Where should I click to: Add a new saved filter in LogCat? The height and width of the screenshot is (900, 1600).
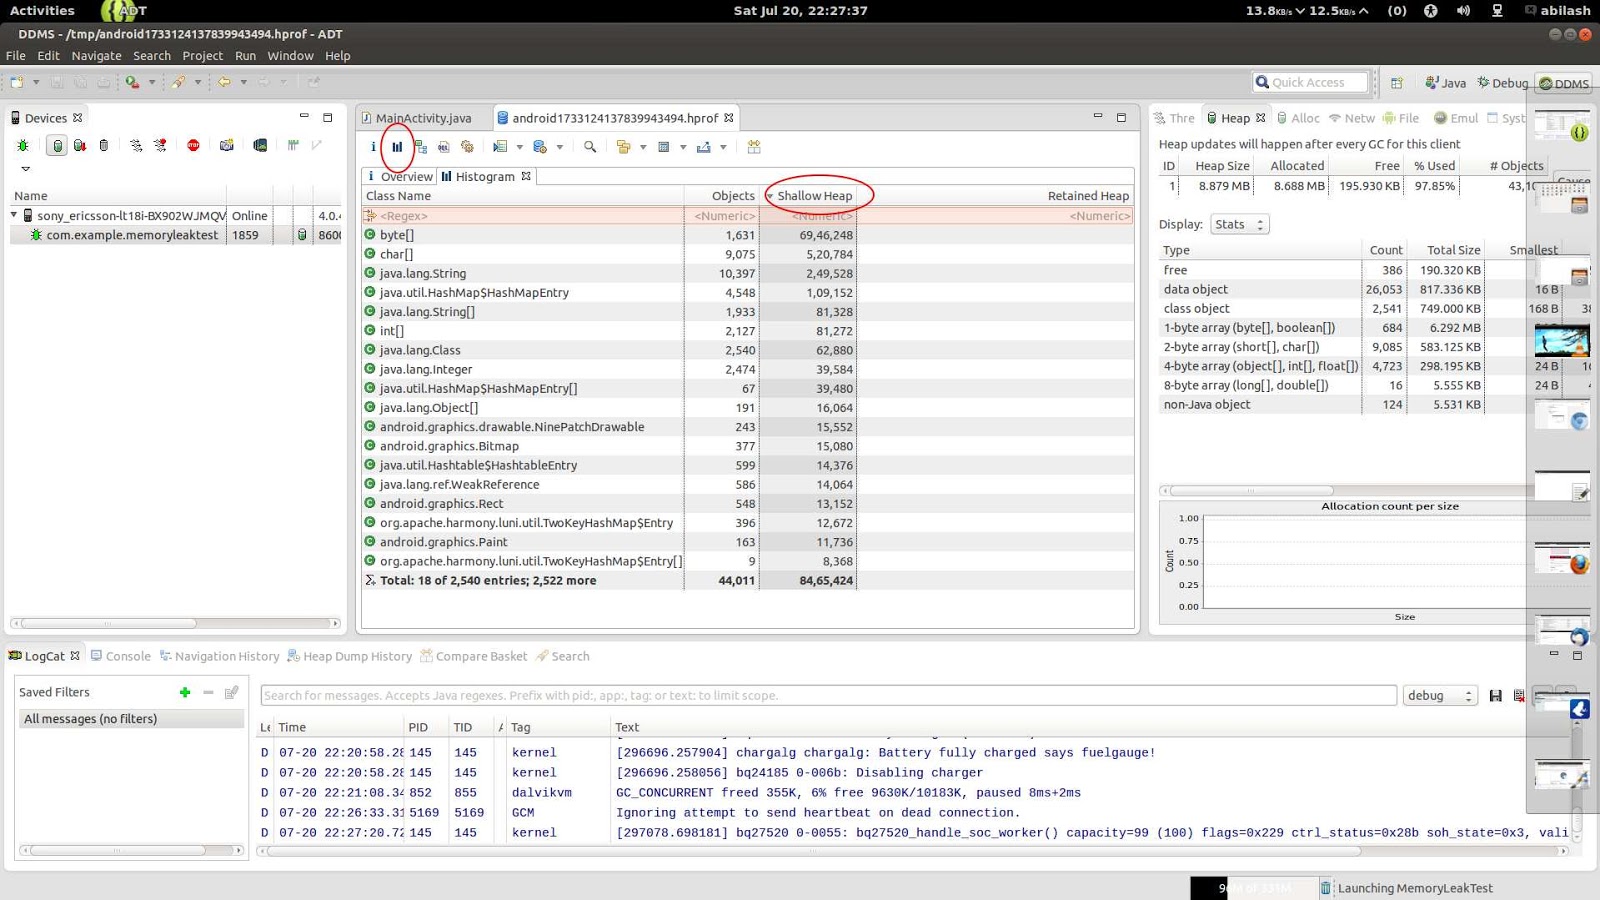point(184,691)
